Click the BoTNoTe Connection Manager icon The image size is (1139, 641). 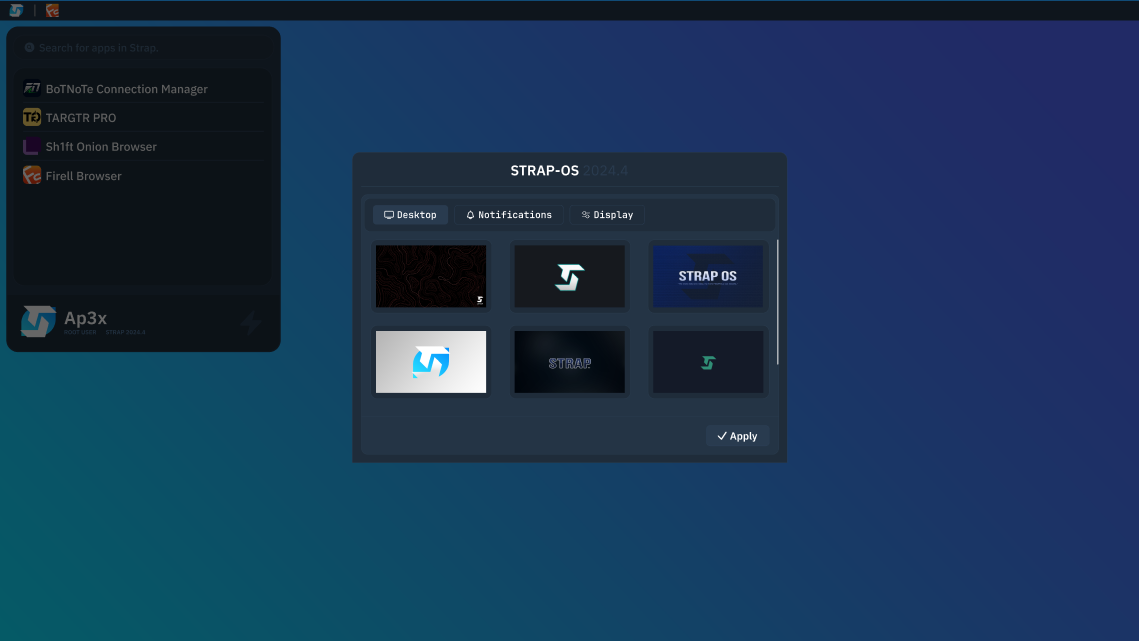(x=31, y=88)
